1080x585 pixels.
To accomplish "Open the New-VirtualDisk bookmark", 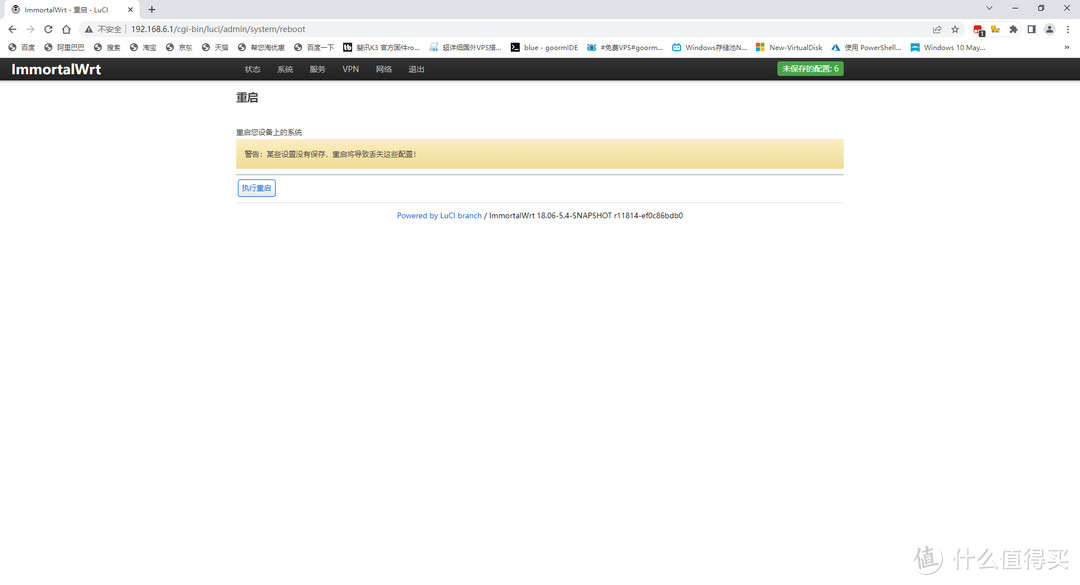I will (x=789, y=47).
